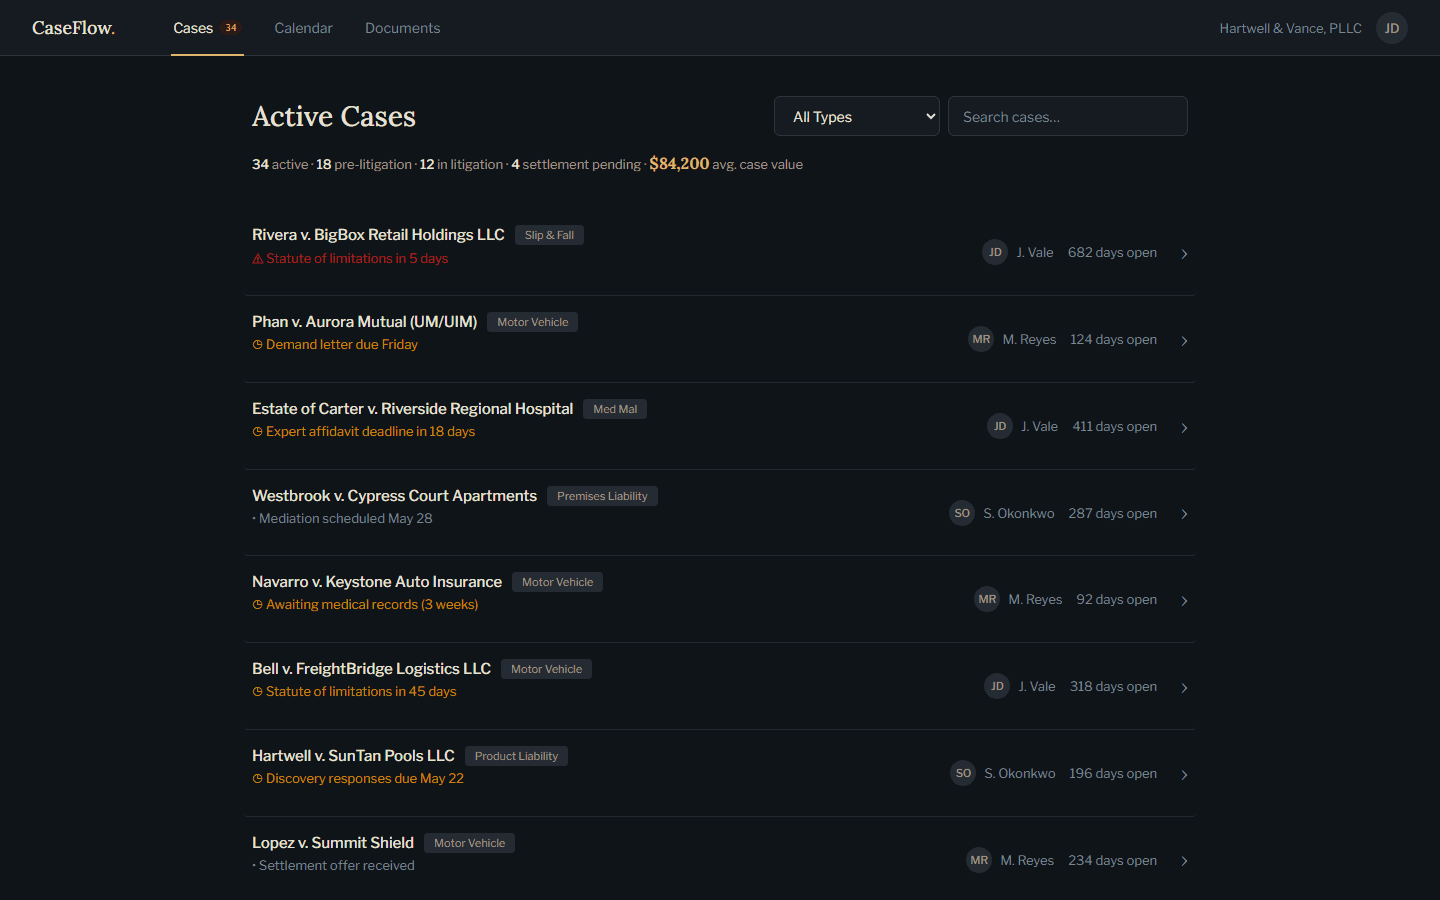1440x900 pixels.
Task: Click the MR avatar on Navarro row
Action: click(x=987, y=599)
